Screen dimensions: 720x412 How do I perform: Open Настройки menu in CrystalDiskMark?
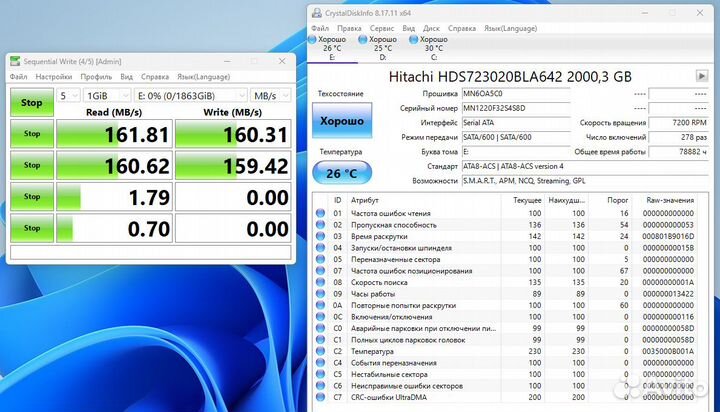coord(54,77)
